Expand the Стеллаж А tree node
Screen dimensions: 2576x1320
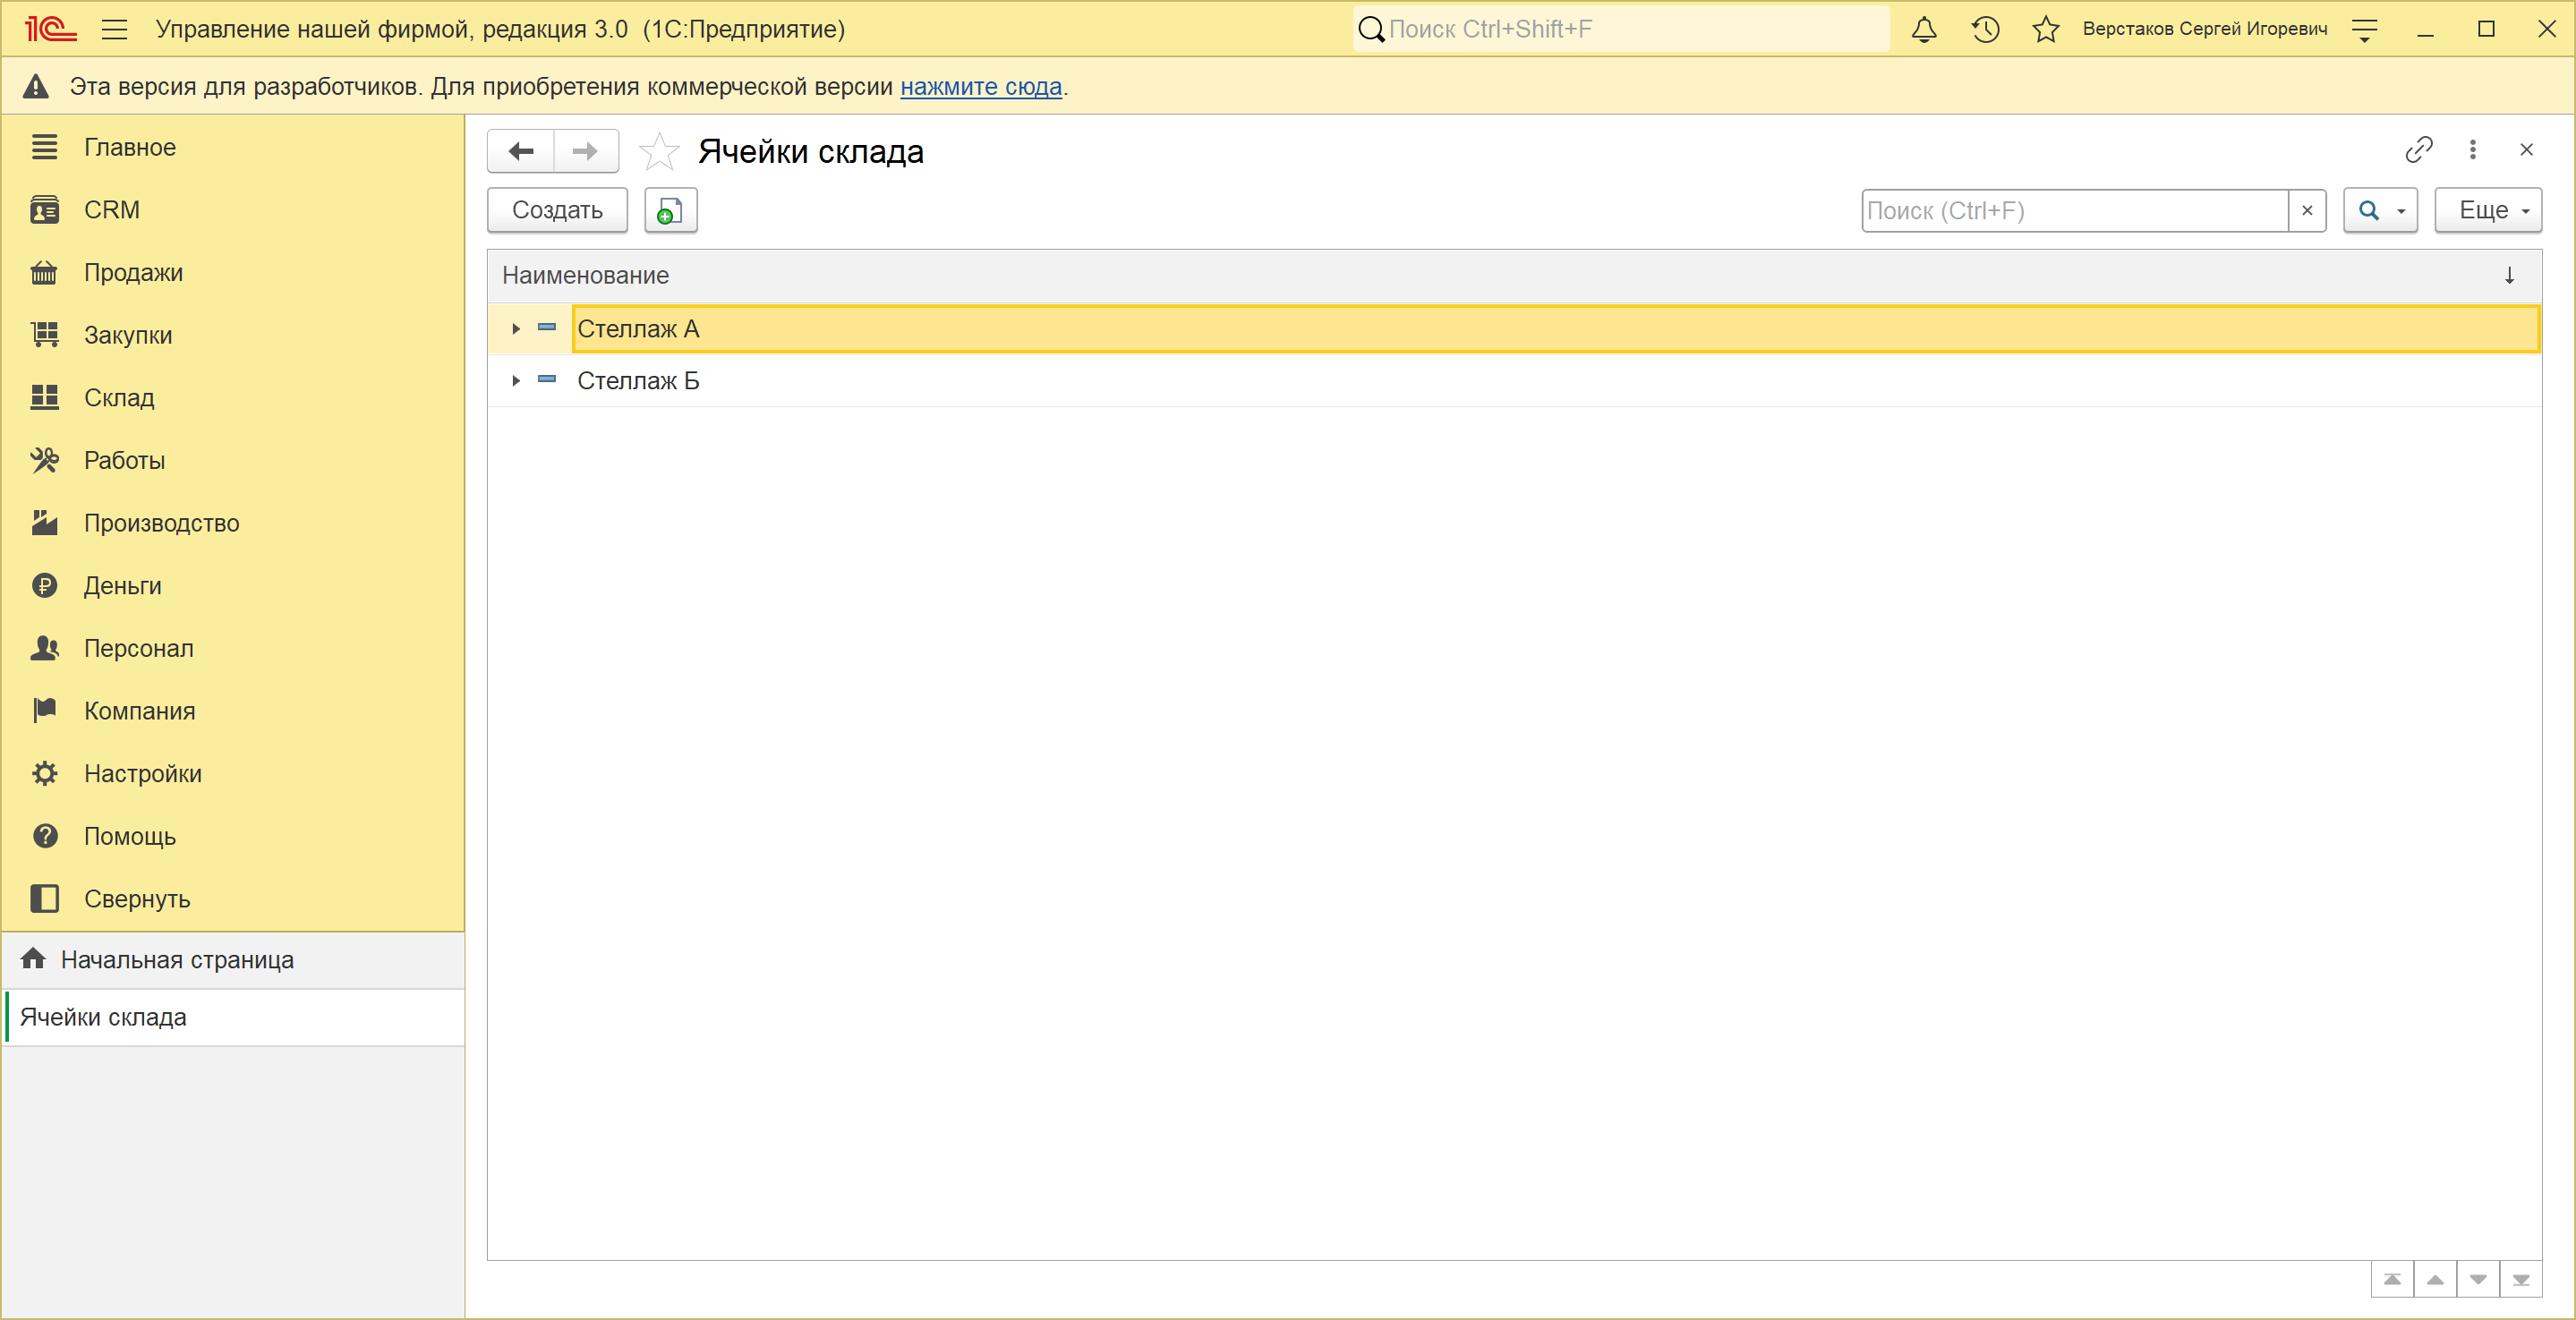pos(516,329)
